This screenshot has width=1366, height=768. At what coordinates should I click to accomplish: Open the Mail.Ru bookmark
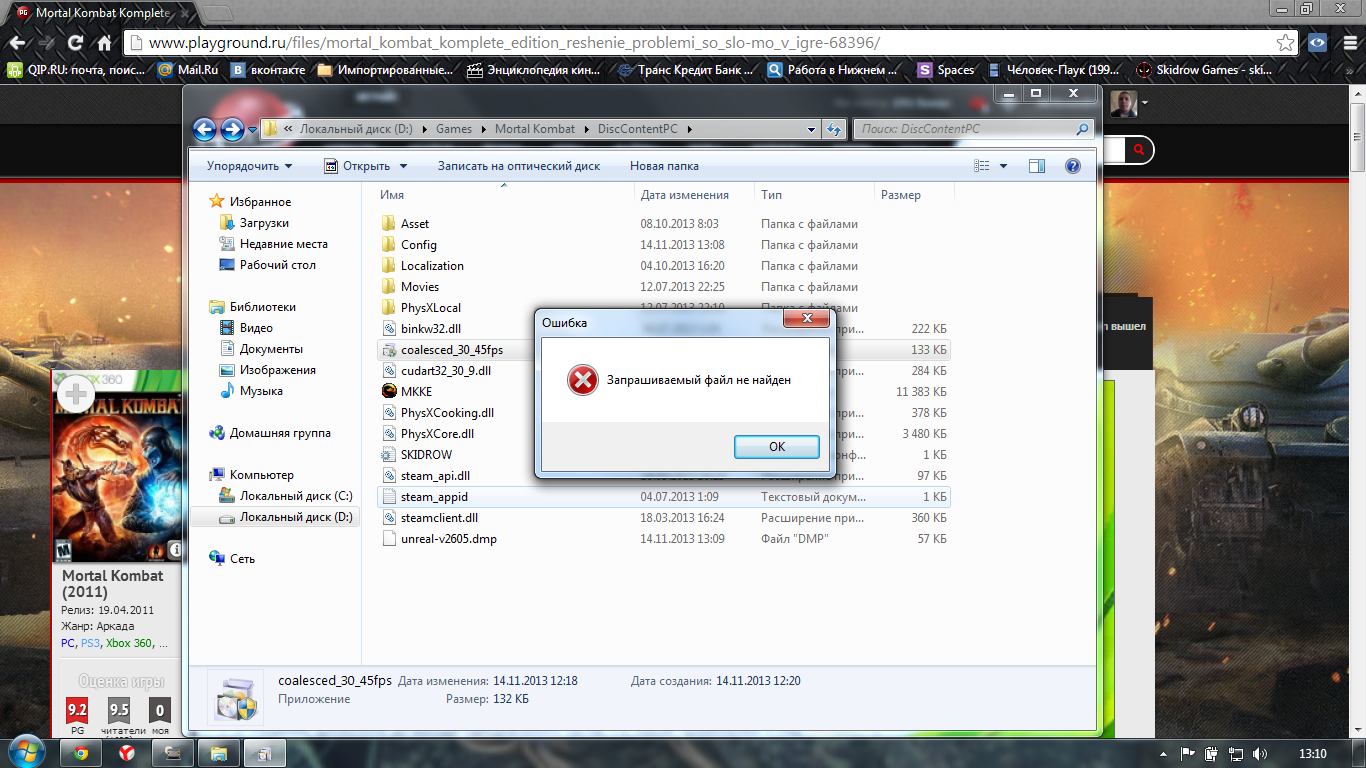[x=189, y=70]
